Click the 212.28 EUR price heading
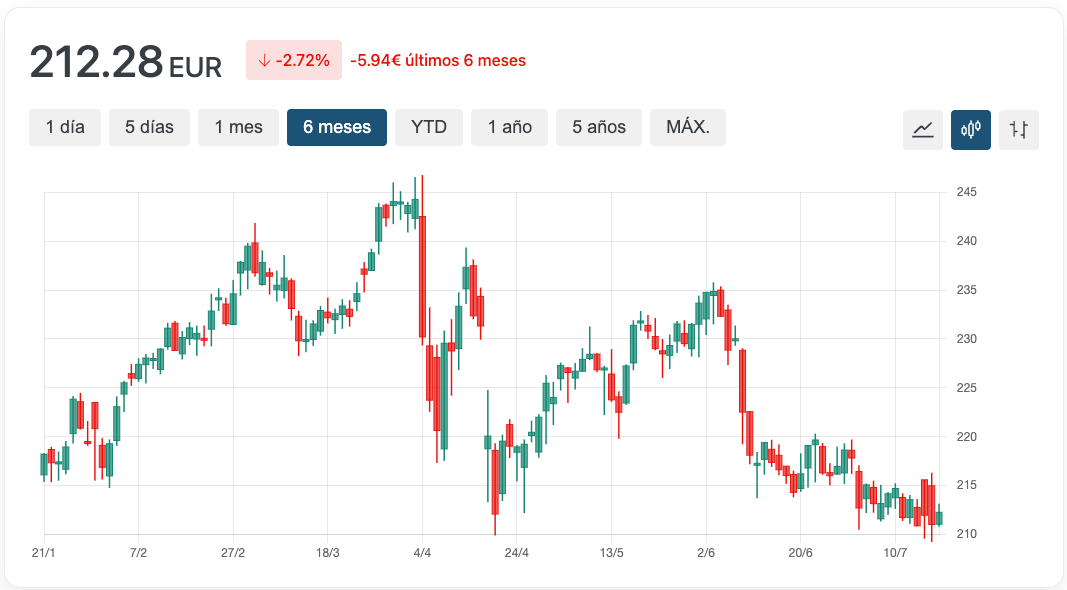Viewport: 1067px width, 590px height. (x=126, y=62)
